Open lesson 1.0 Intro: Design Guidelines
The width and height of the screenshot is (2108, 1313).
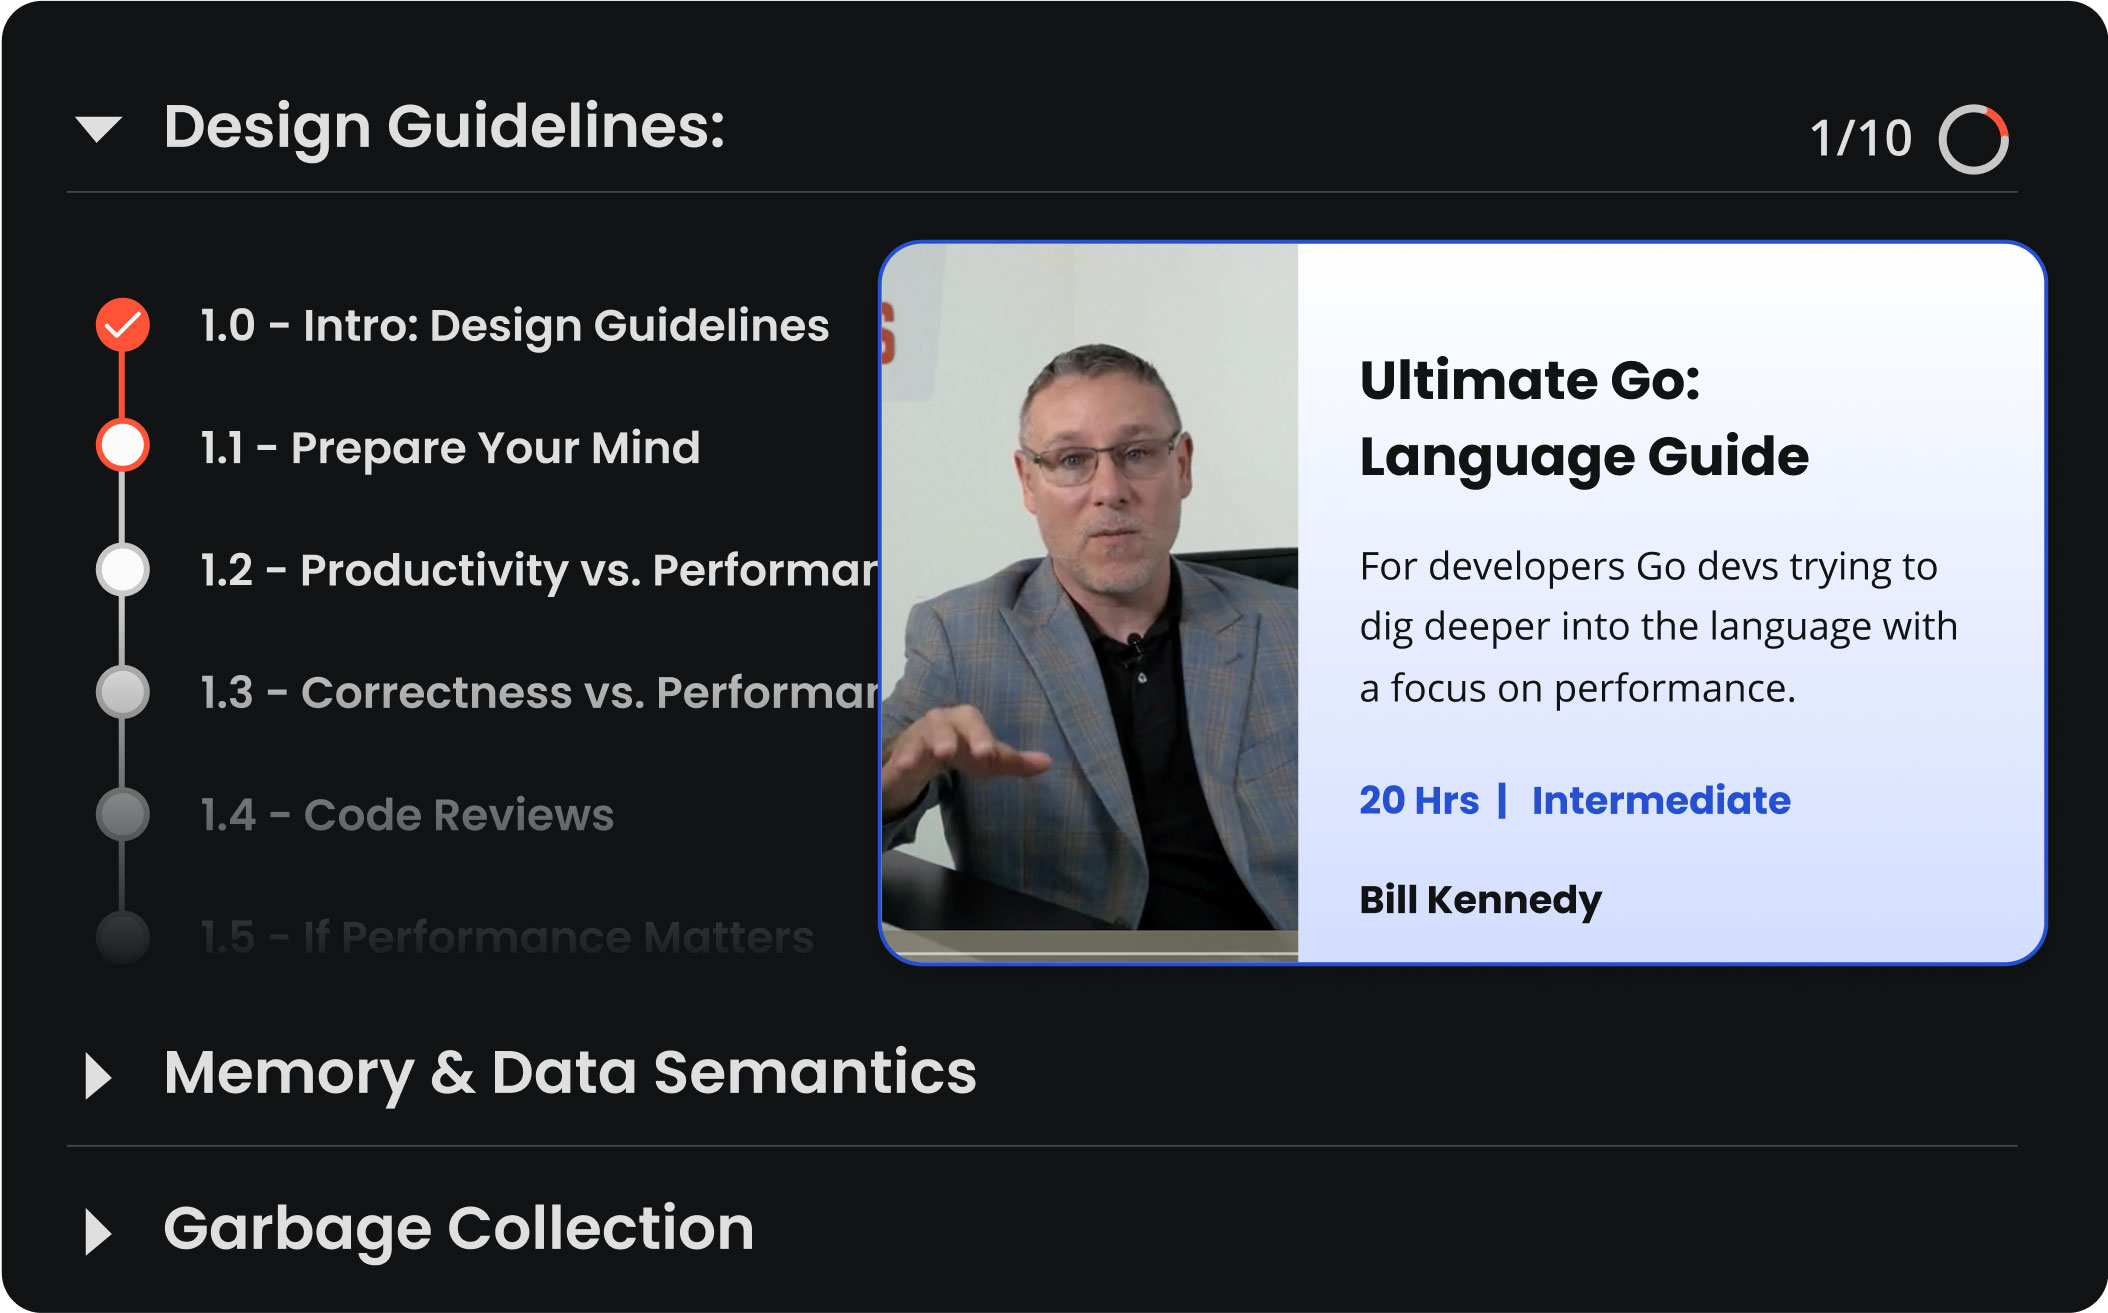[x=514, y=326]
